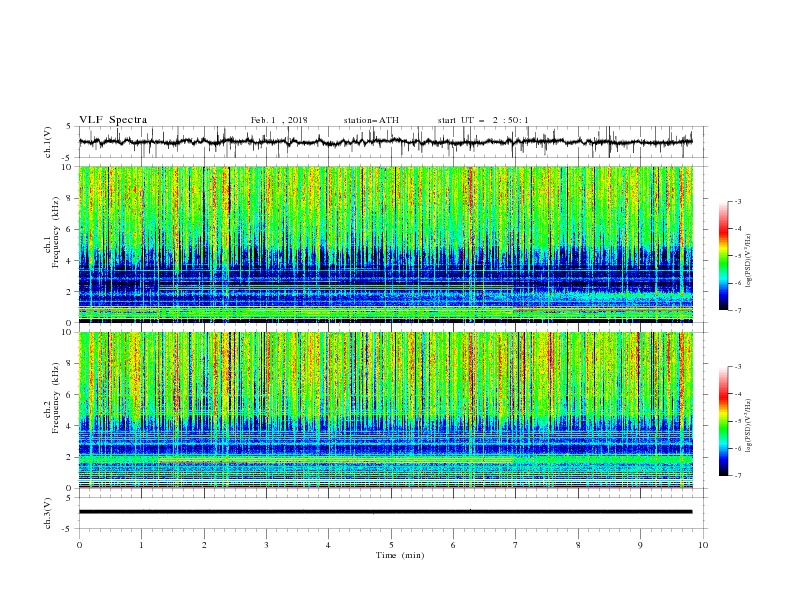Click time axis tick label "0"
Viewport: 792px width, 612px height.
(x=79, y=545)
